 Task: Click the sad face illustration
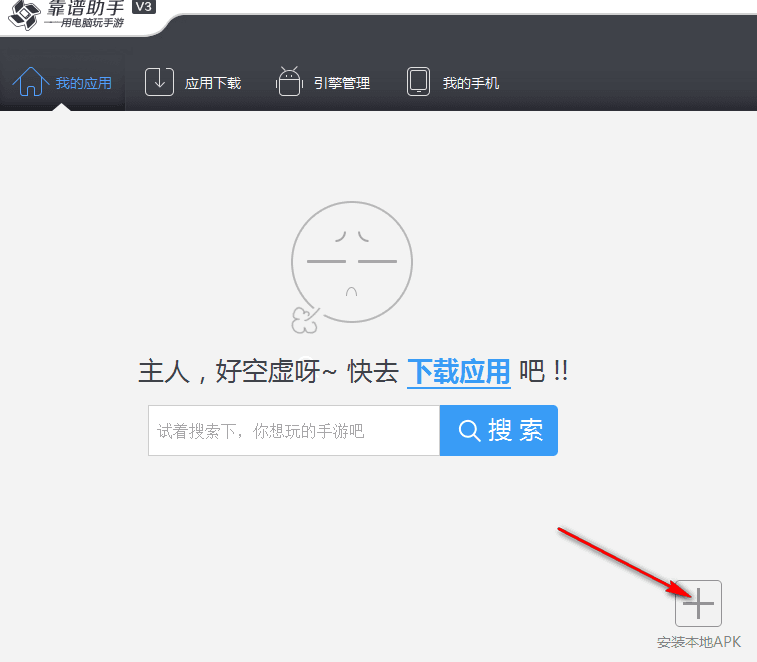(x=351, y=262)
